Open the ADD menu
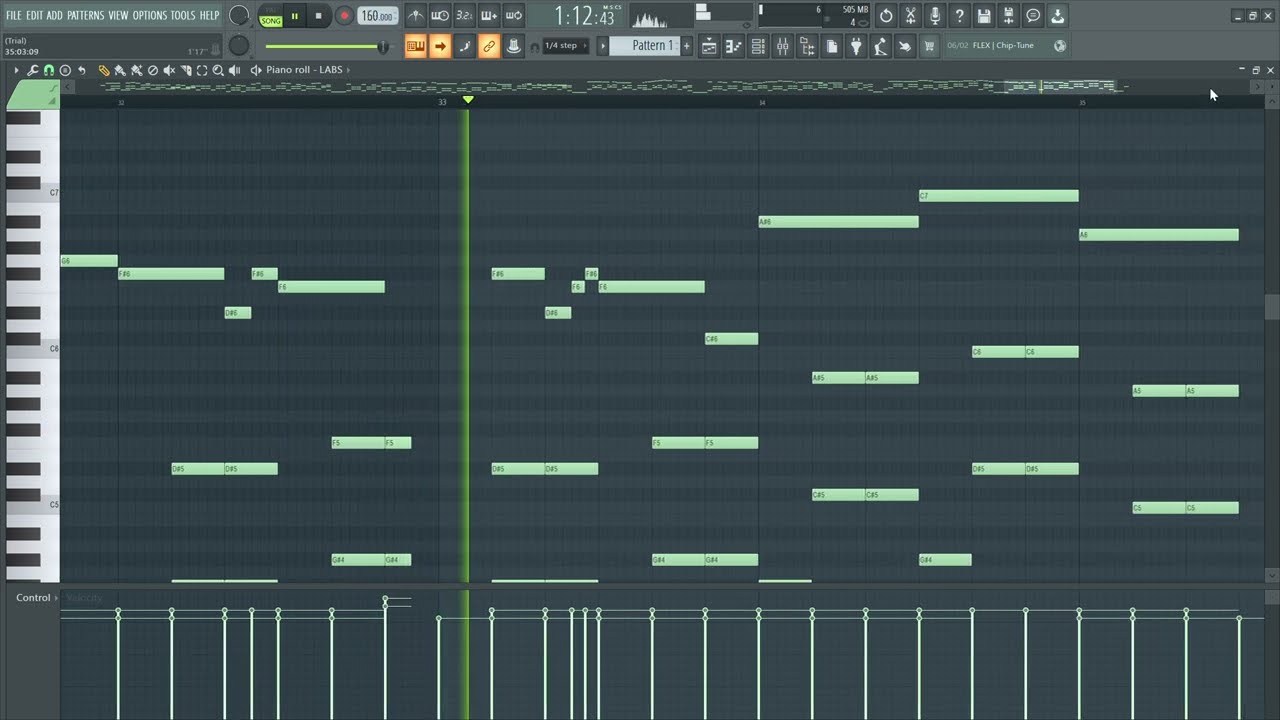1280x720 pixels. tap(55, 15)
